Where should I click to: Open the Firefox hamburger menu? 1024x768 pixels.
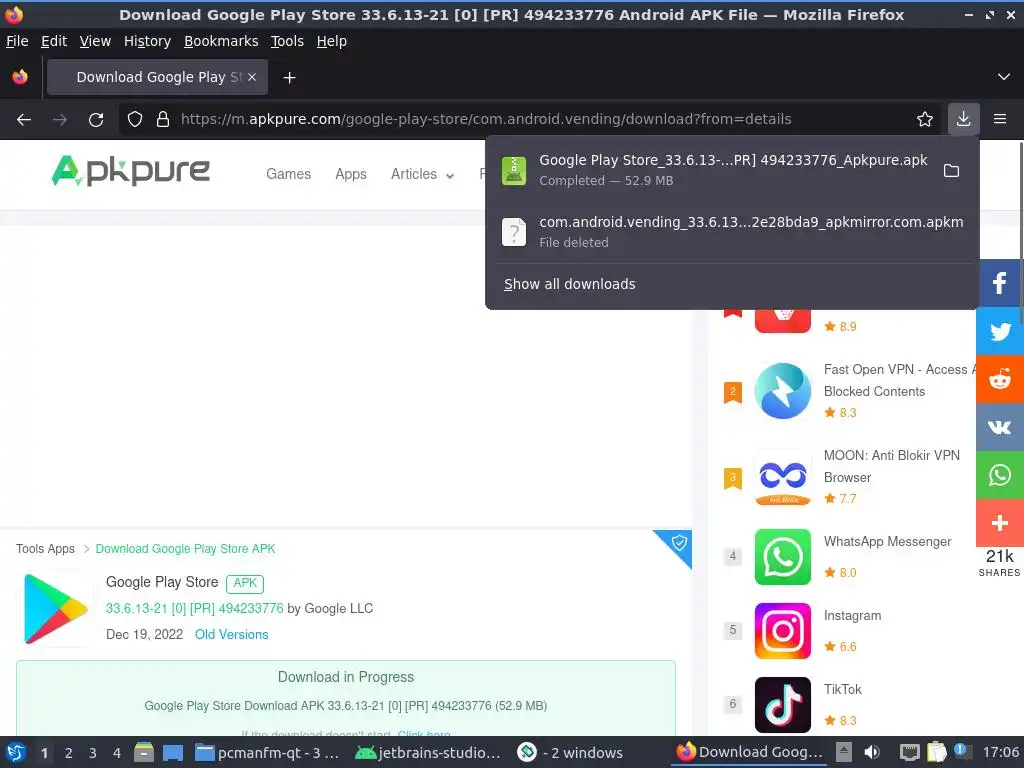pyautogui.click(x=1000, y=119)
